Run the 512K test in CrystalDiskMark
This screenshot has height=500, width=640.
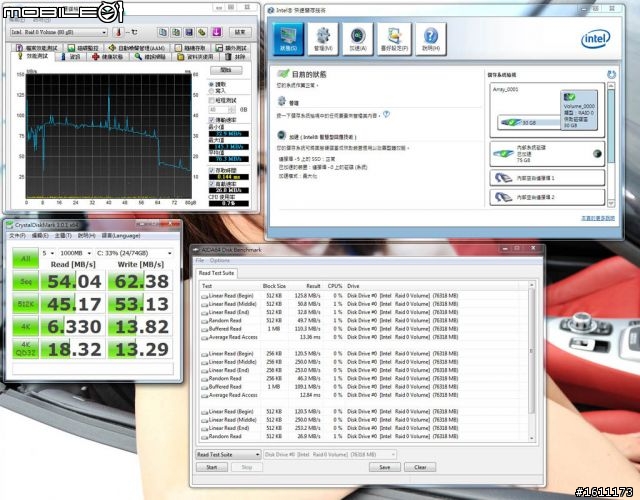coord(26,304)
